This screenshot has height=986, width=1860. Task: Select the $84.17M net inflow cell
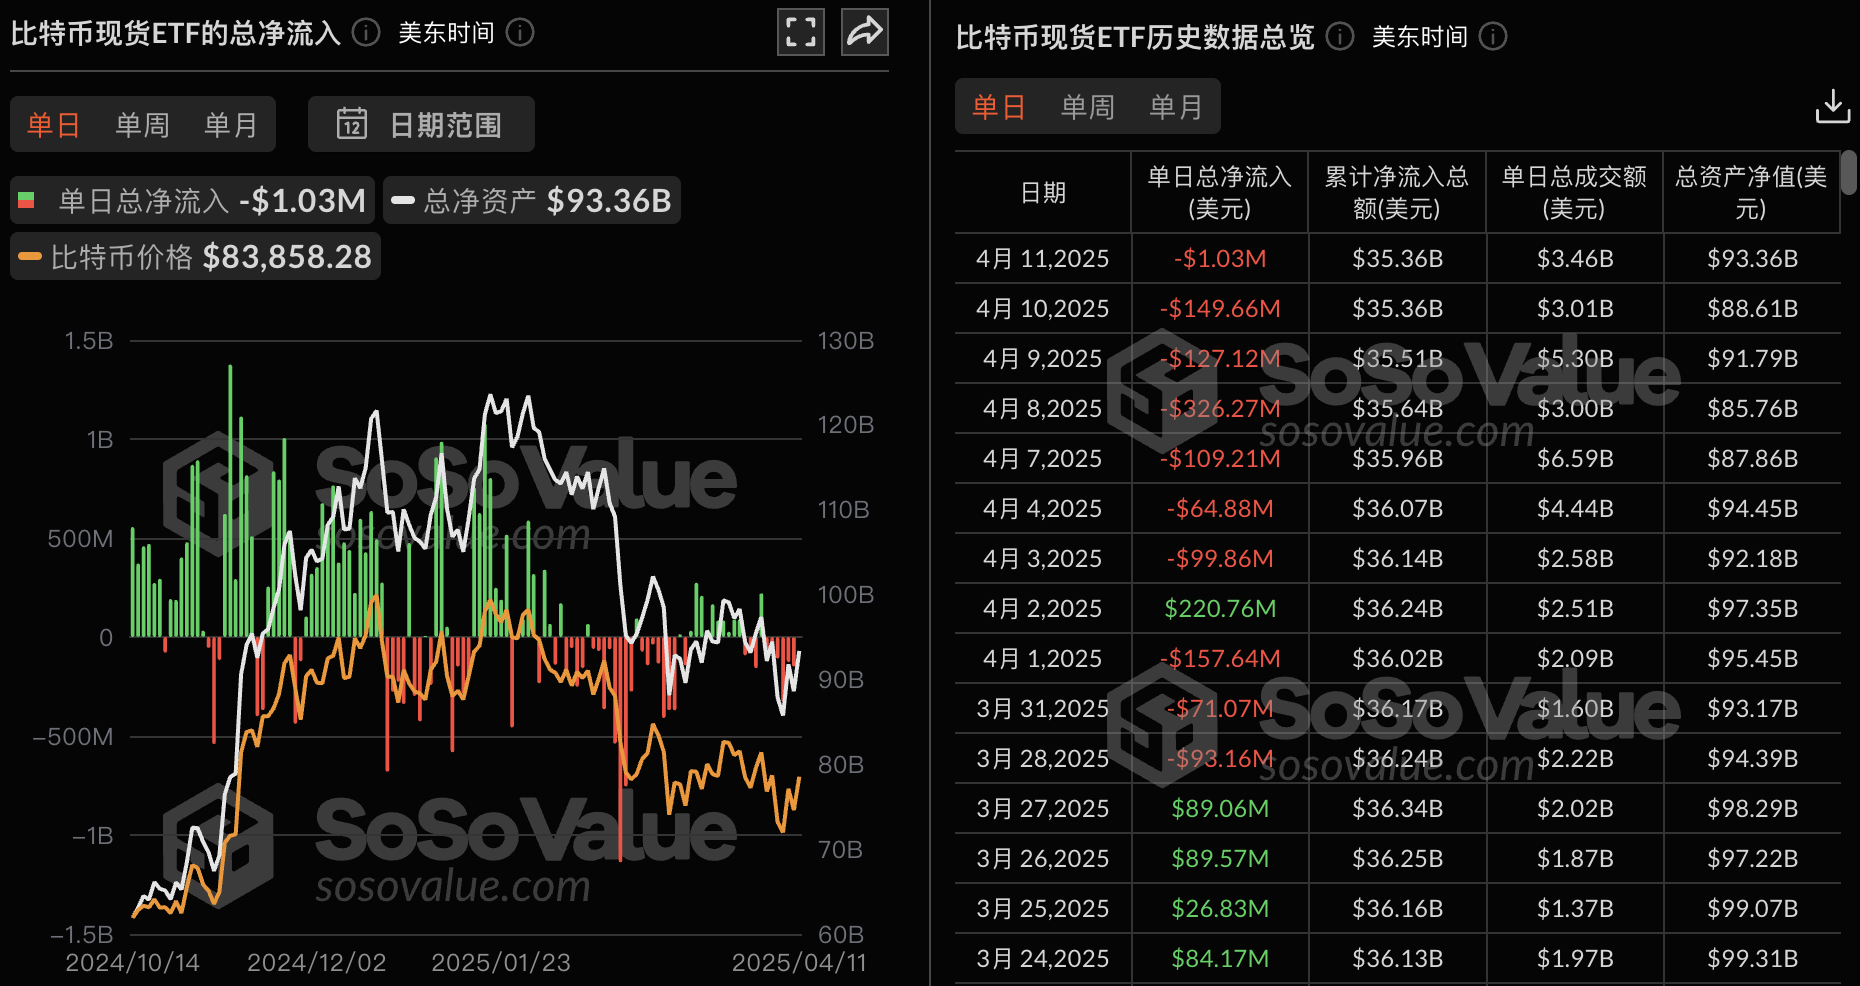point(1220,959)
